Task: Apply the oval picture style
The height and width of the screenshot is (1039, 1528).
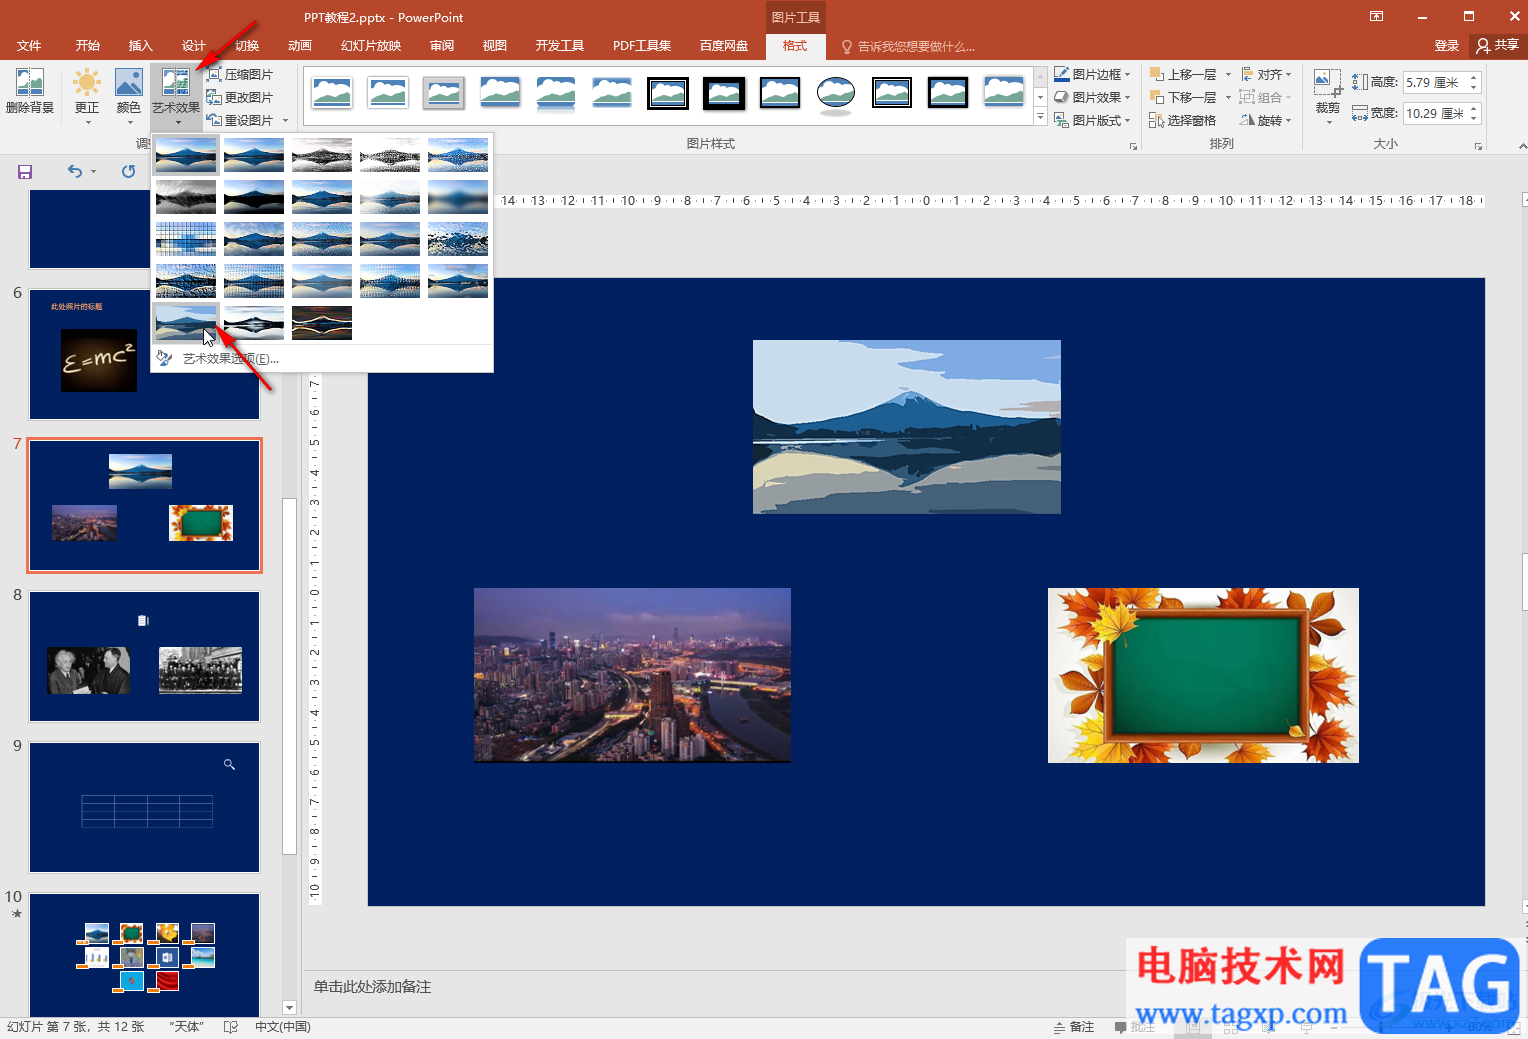Action: (x=836, y=94)
